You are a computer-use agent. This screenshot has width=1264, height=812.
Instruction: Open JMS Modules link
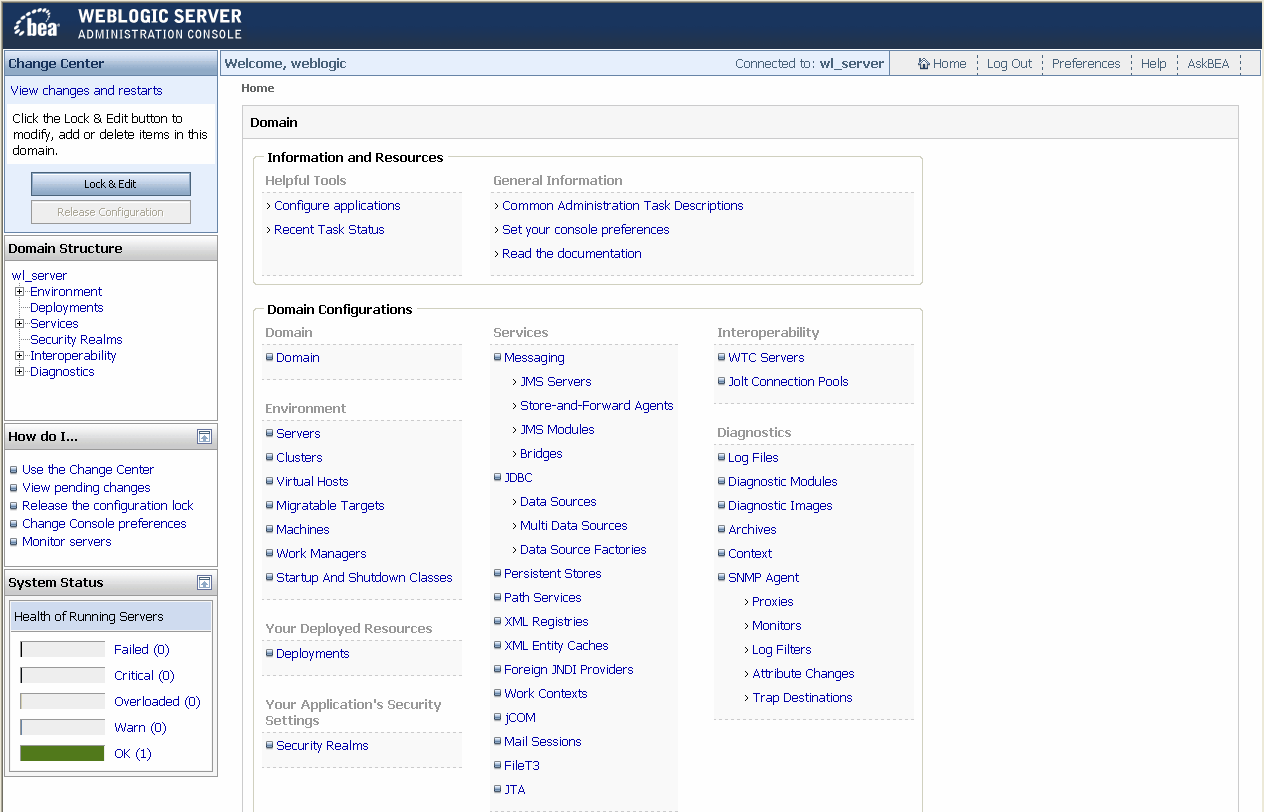[x=557, y=429]
